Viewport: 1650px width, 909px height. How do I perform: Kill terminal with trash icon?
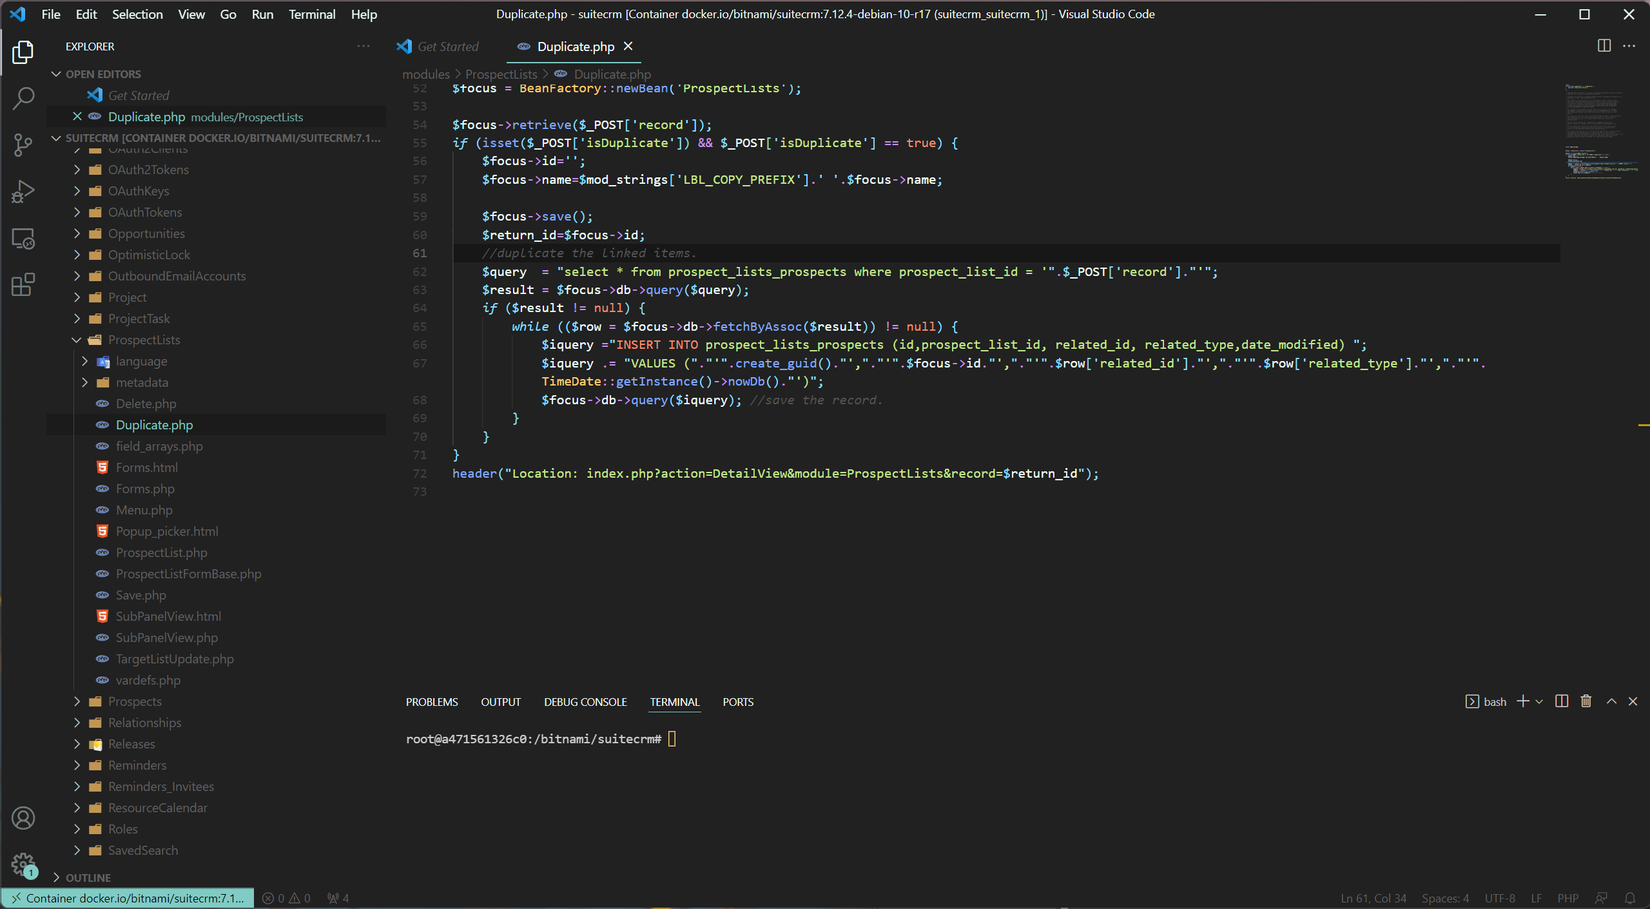click(1586, 702)
